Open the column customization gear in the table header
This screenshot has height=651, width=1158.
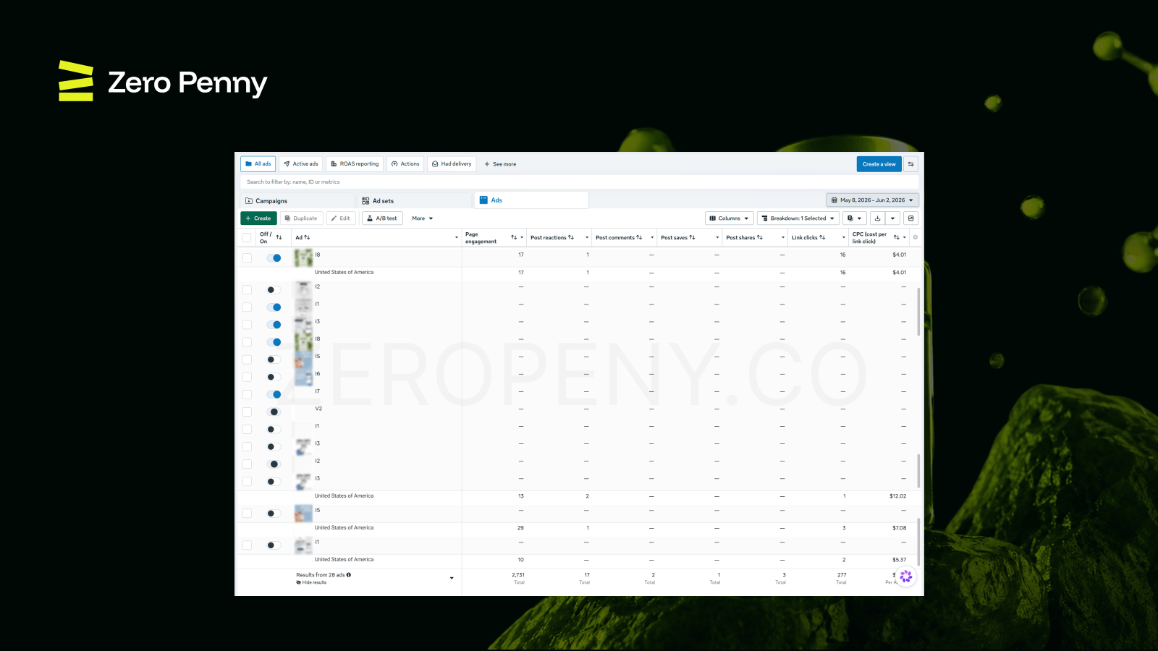tap(915, 237)
